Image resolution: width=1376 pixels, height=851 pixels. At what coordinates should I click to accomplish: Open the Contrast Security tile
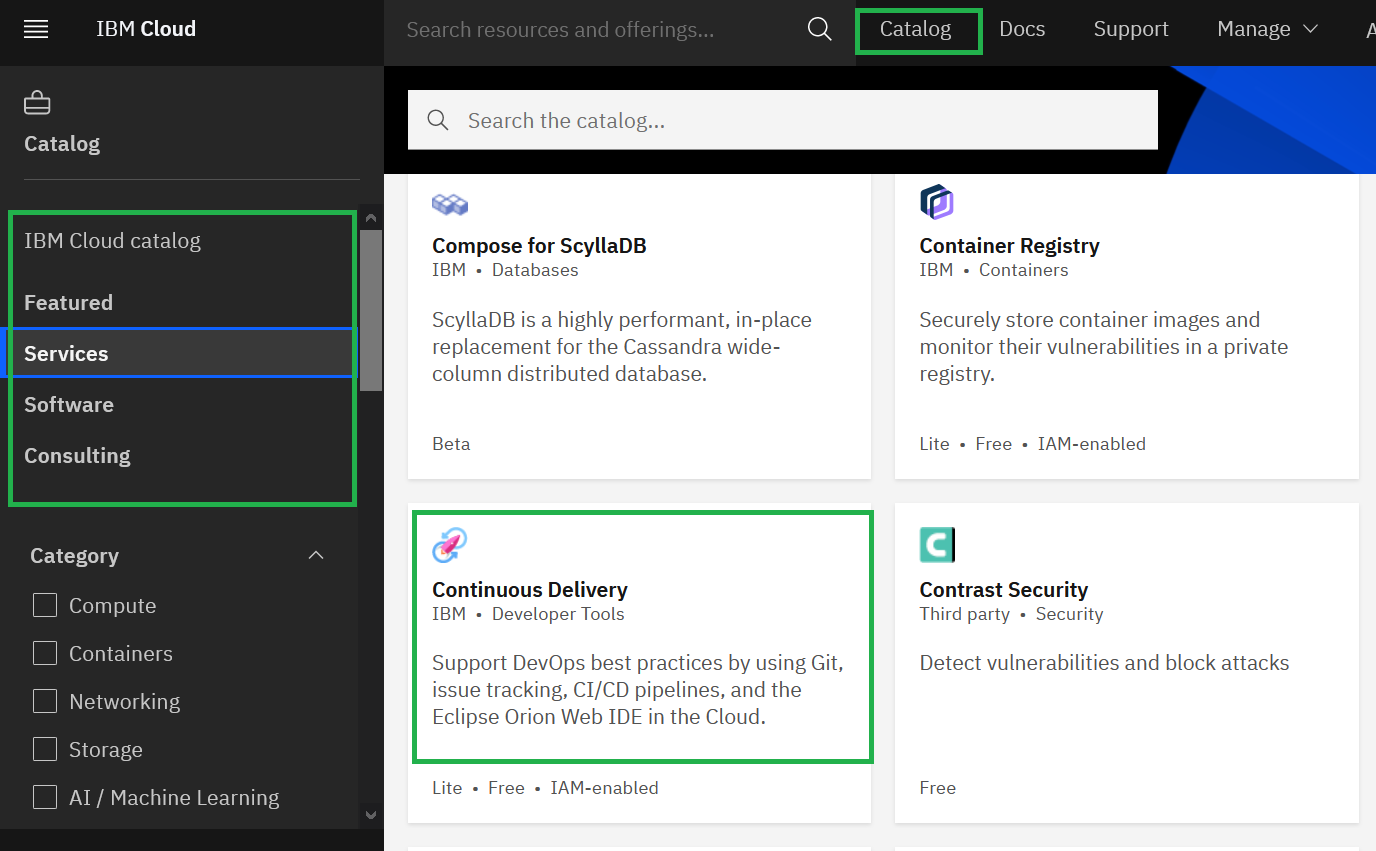1127,664
